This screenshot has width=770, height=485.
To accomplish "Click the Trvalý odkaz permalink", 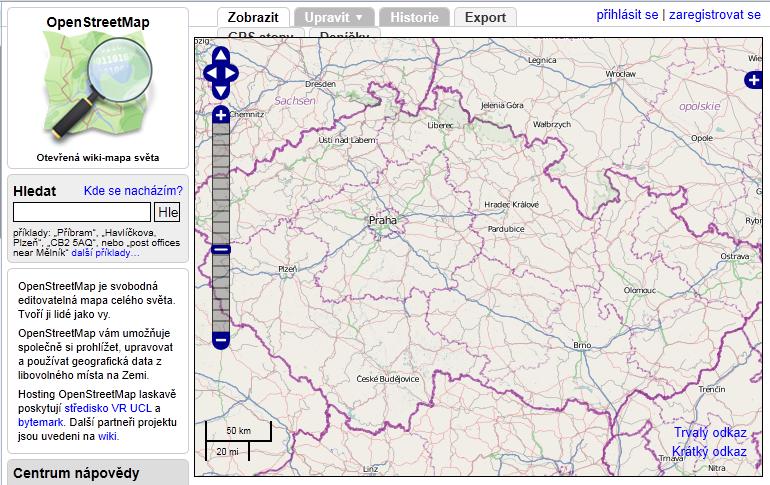I will [x=710, y=432].
